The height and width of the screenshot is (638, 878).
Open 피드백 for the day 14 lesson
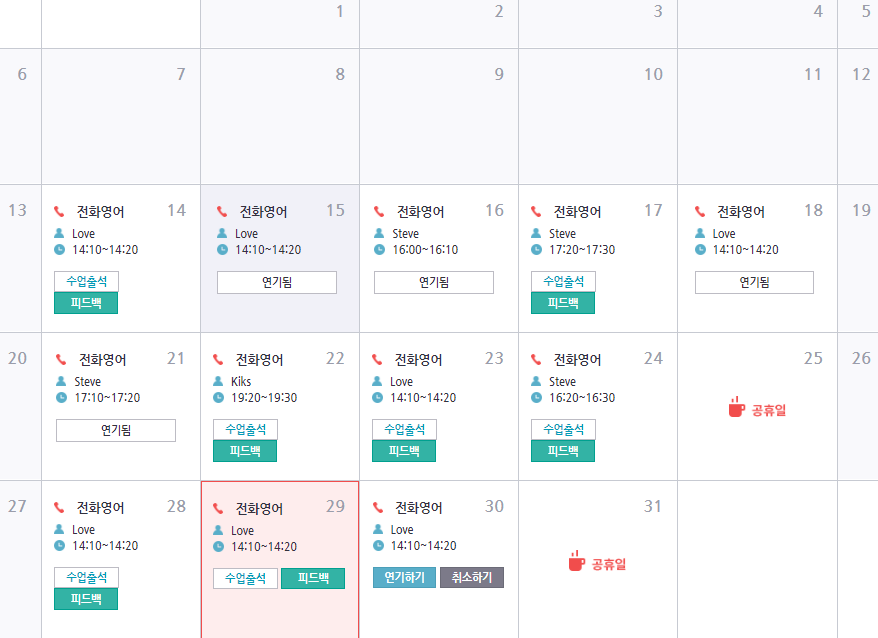tap(86, 303)
